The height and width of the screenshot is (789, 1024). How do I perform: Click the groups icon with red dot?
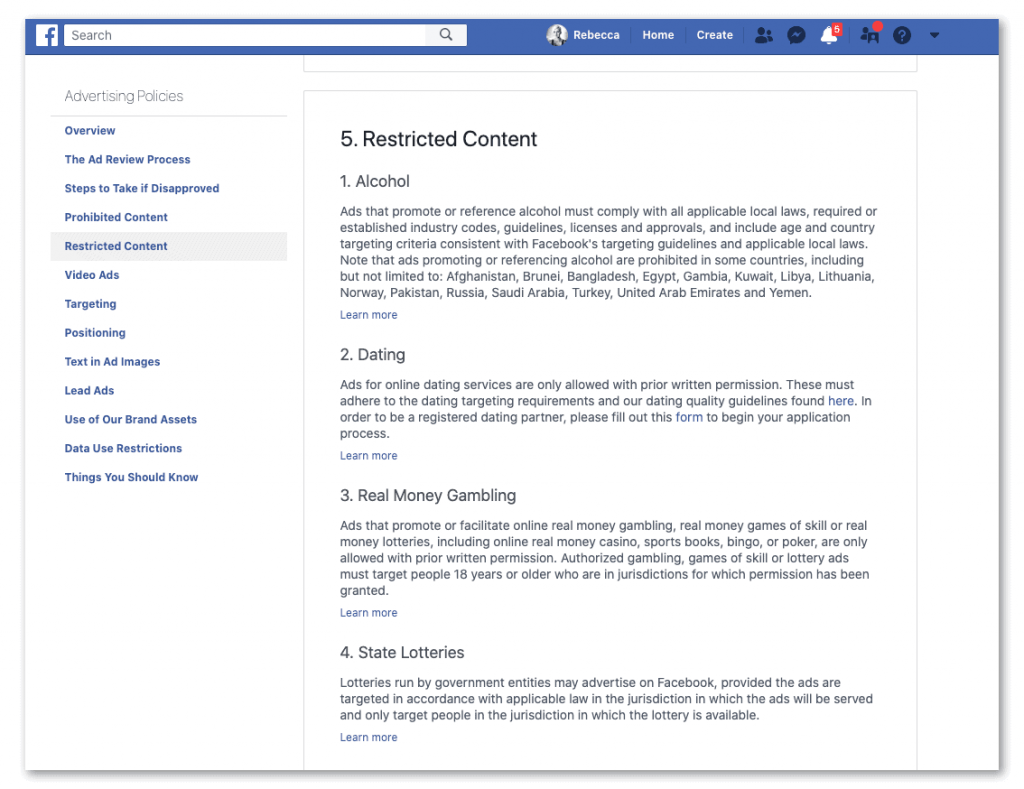[870, 35]
